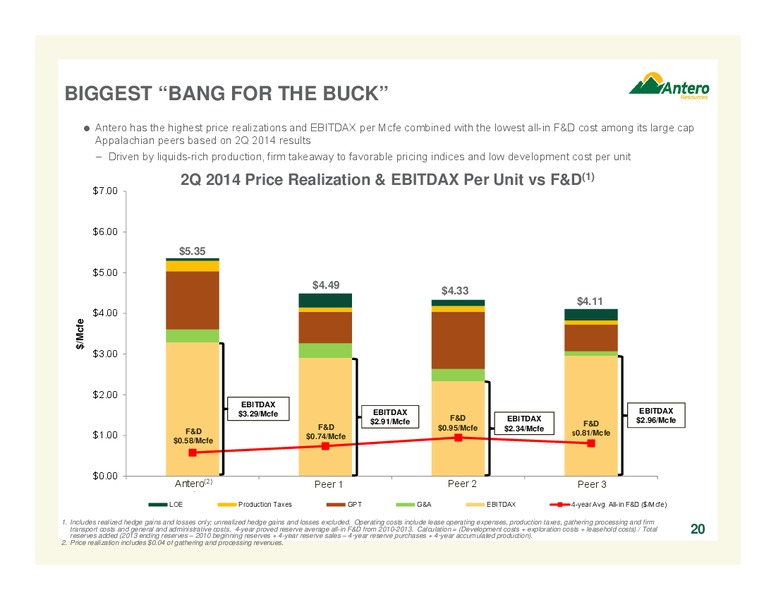Click the chart title 2Q 2014 Price Realization
The width and height of the screenshot is (776, 600).
(387, 179)
